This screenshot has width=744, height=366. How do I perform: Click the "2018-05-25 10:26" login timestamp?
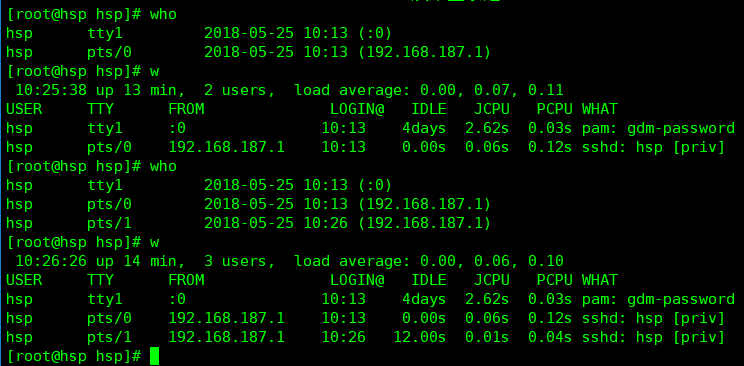[x=276, y=223]
